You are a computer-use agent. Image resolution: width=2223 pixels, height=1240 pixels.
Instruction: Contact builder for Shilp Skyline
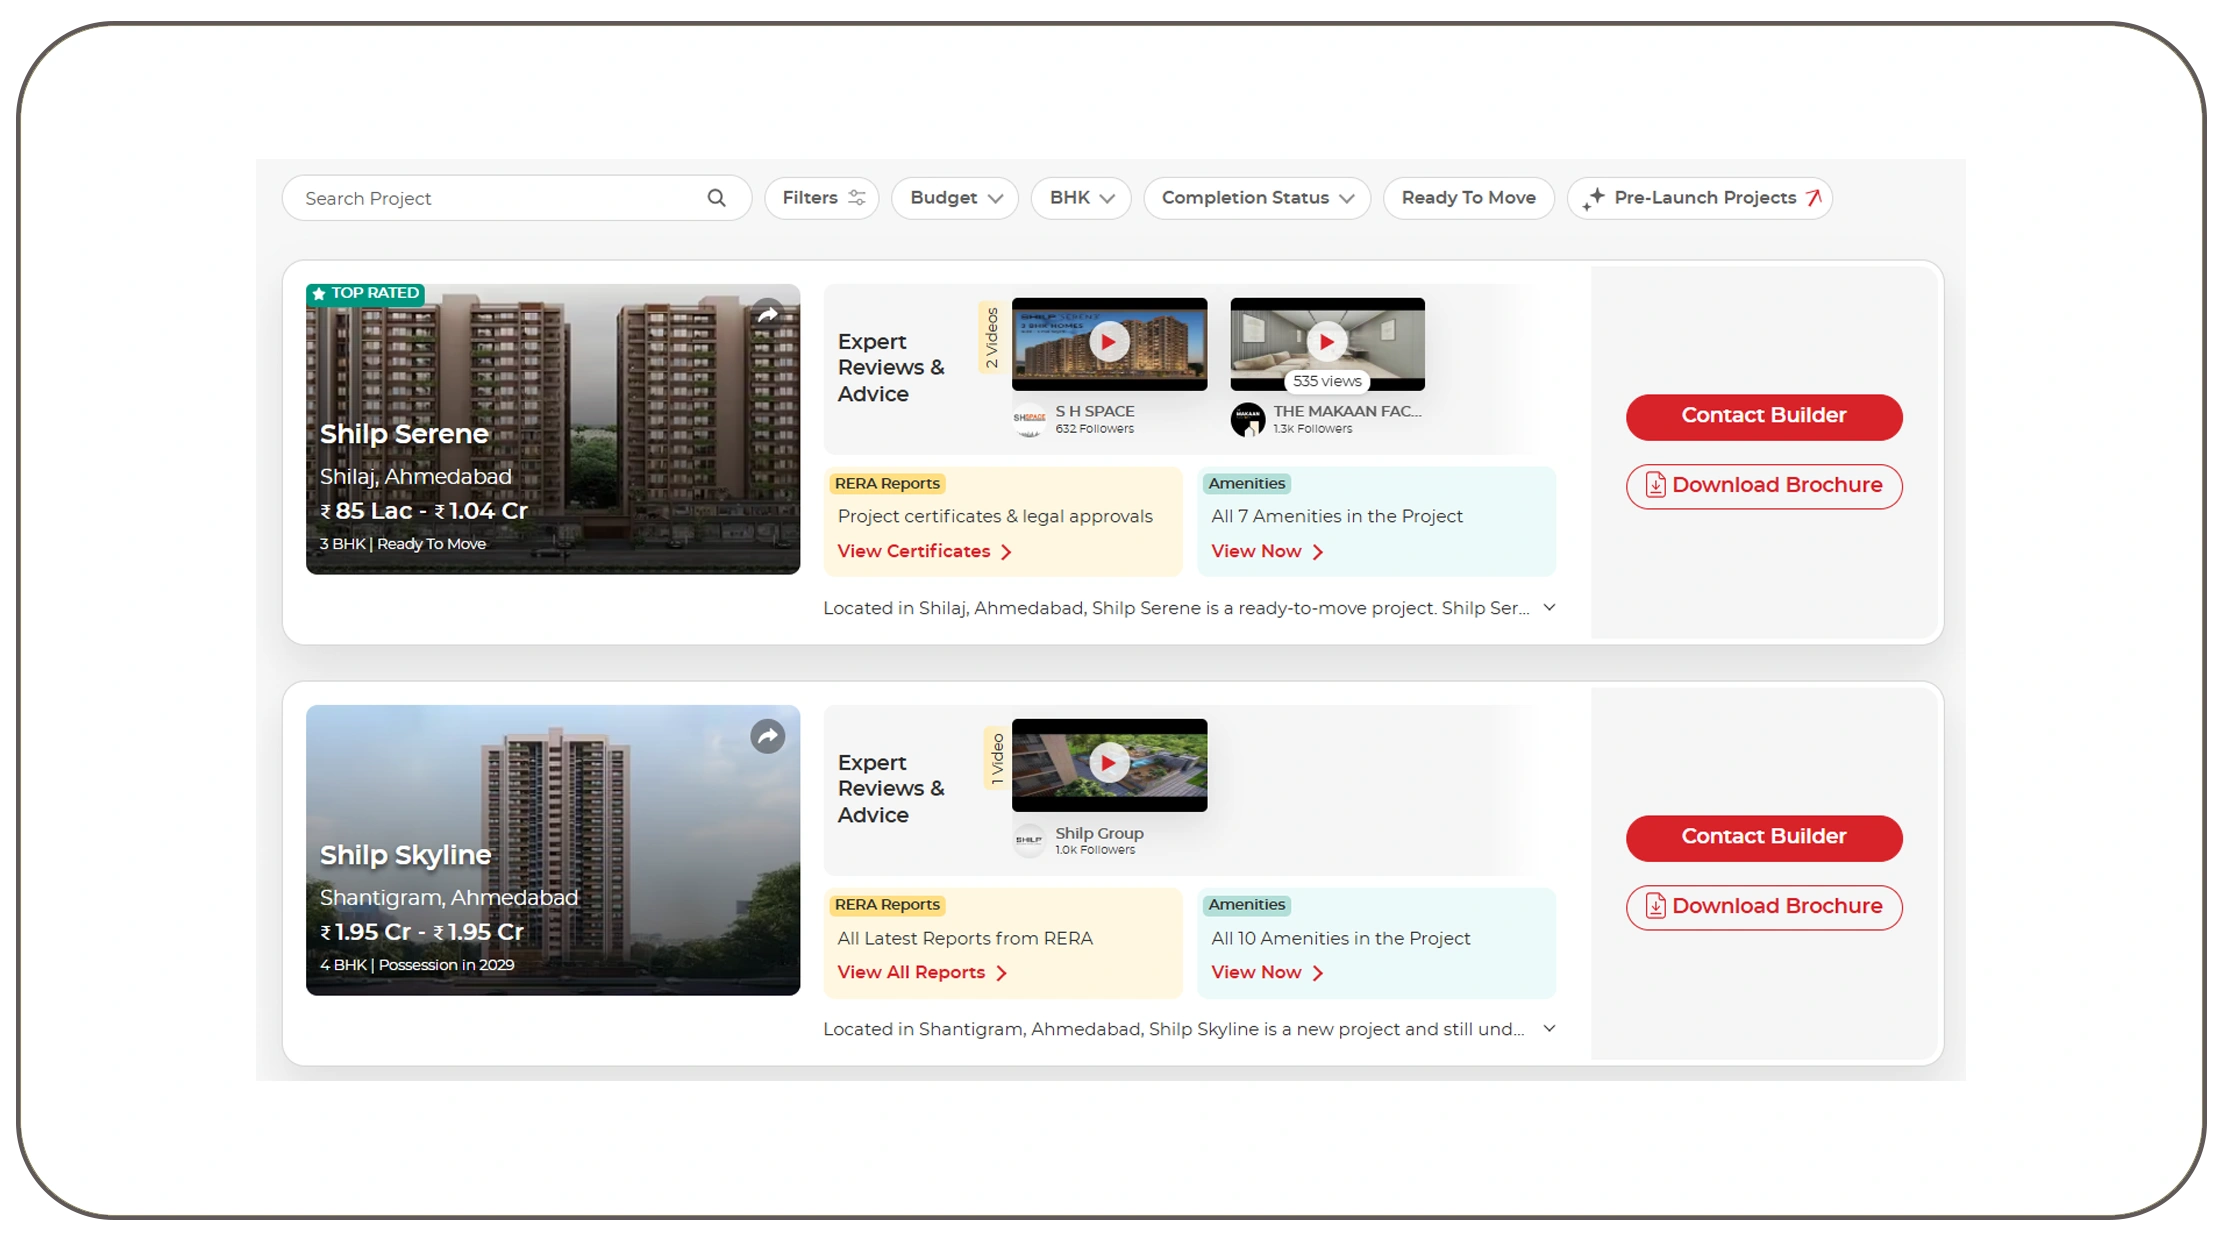[x=1764, y=837]
